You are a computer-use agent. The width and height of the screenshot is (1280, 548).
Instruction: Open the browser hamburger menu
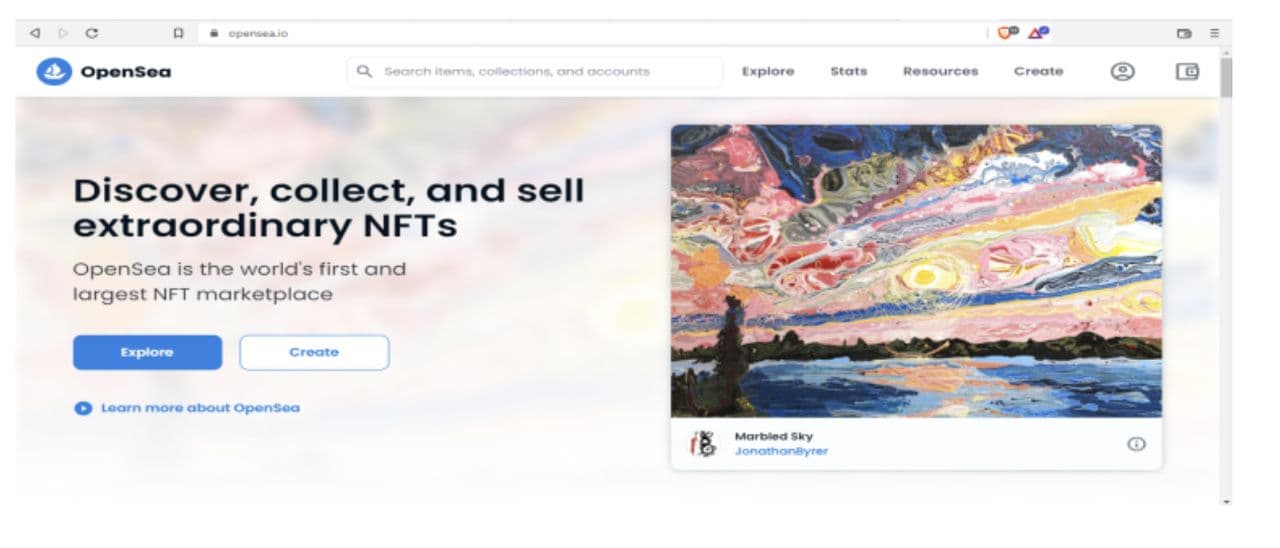(1214, 33)
